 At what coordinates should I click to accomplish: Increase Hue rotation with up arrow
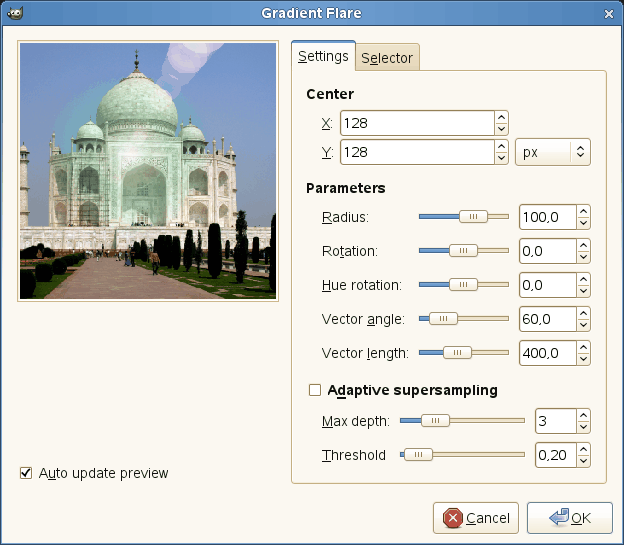pyautogui.click(x=583, y=279)
